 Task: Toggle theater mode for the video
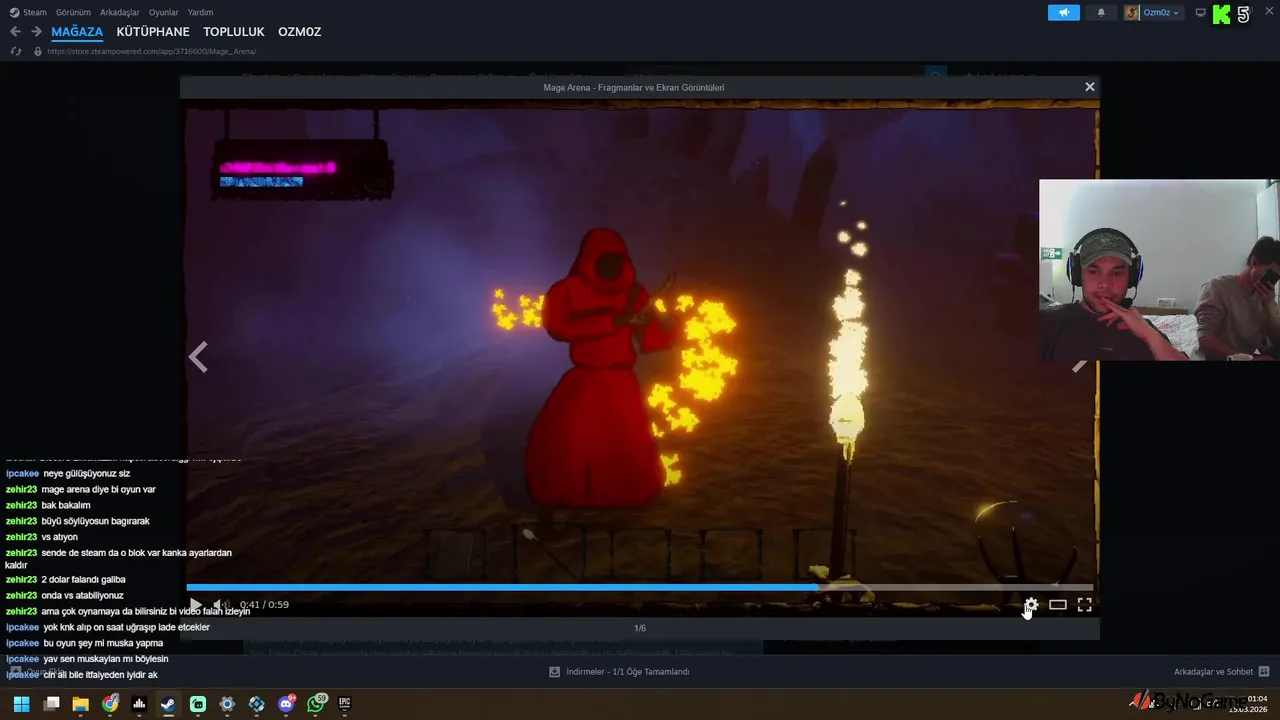[1057, 605]
